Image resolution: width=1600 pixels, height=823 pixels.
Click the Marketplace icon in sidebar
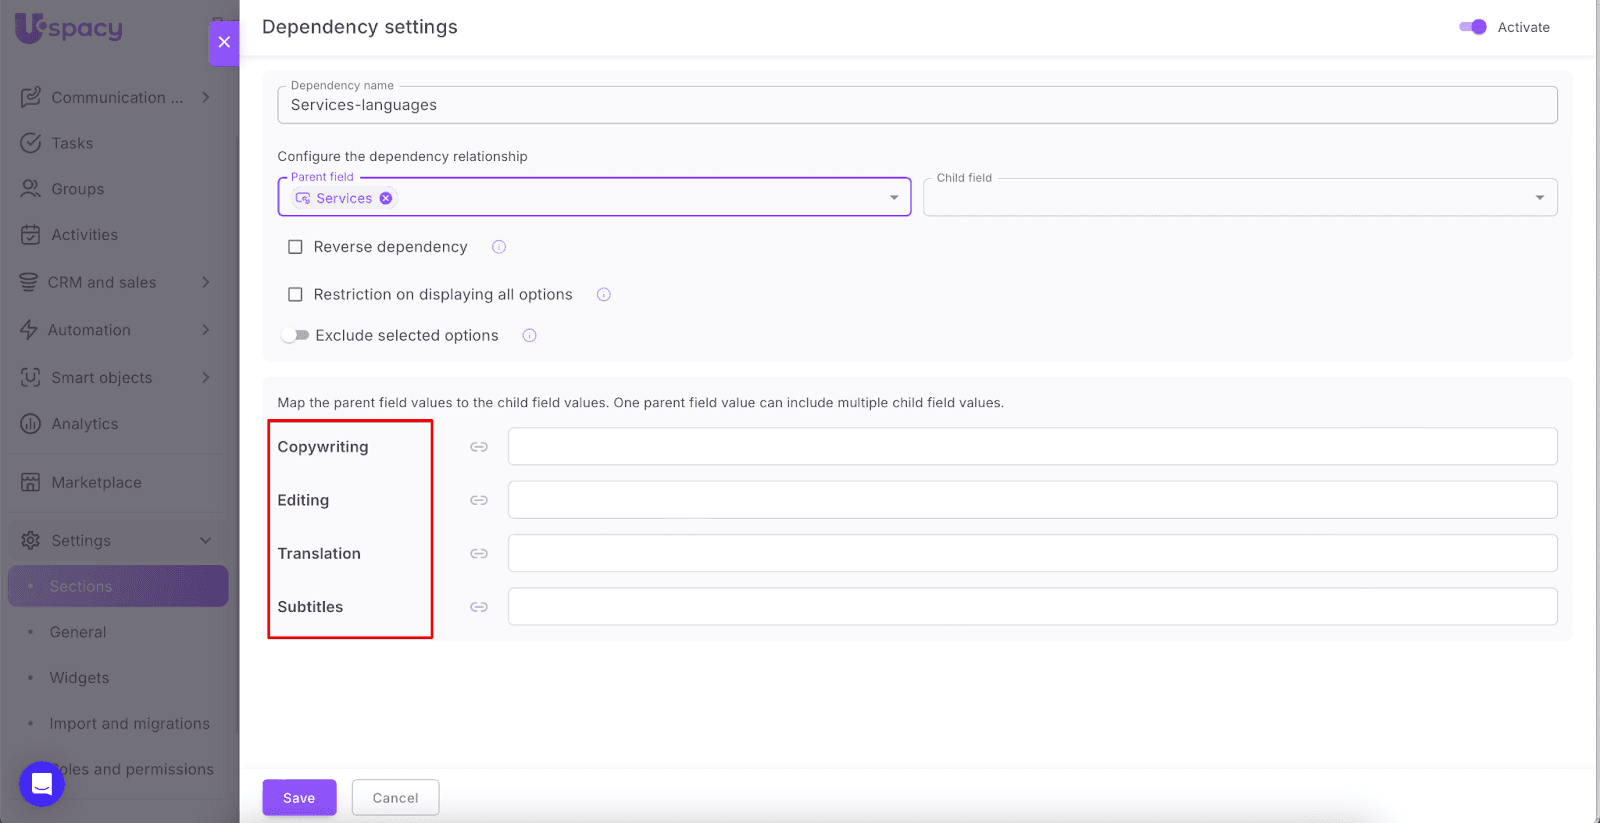click(31, 482)
